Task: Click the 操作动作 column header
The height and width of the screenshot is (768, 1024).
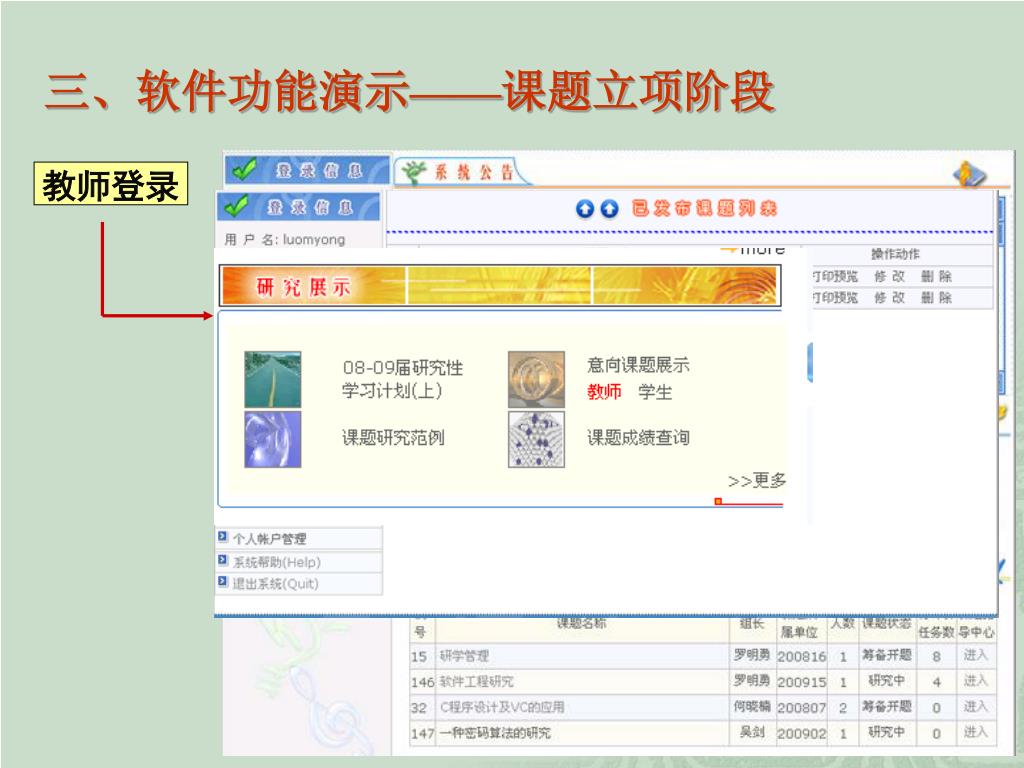Action: [895, 254]
